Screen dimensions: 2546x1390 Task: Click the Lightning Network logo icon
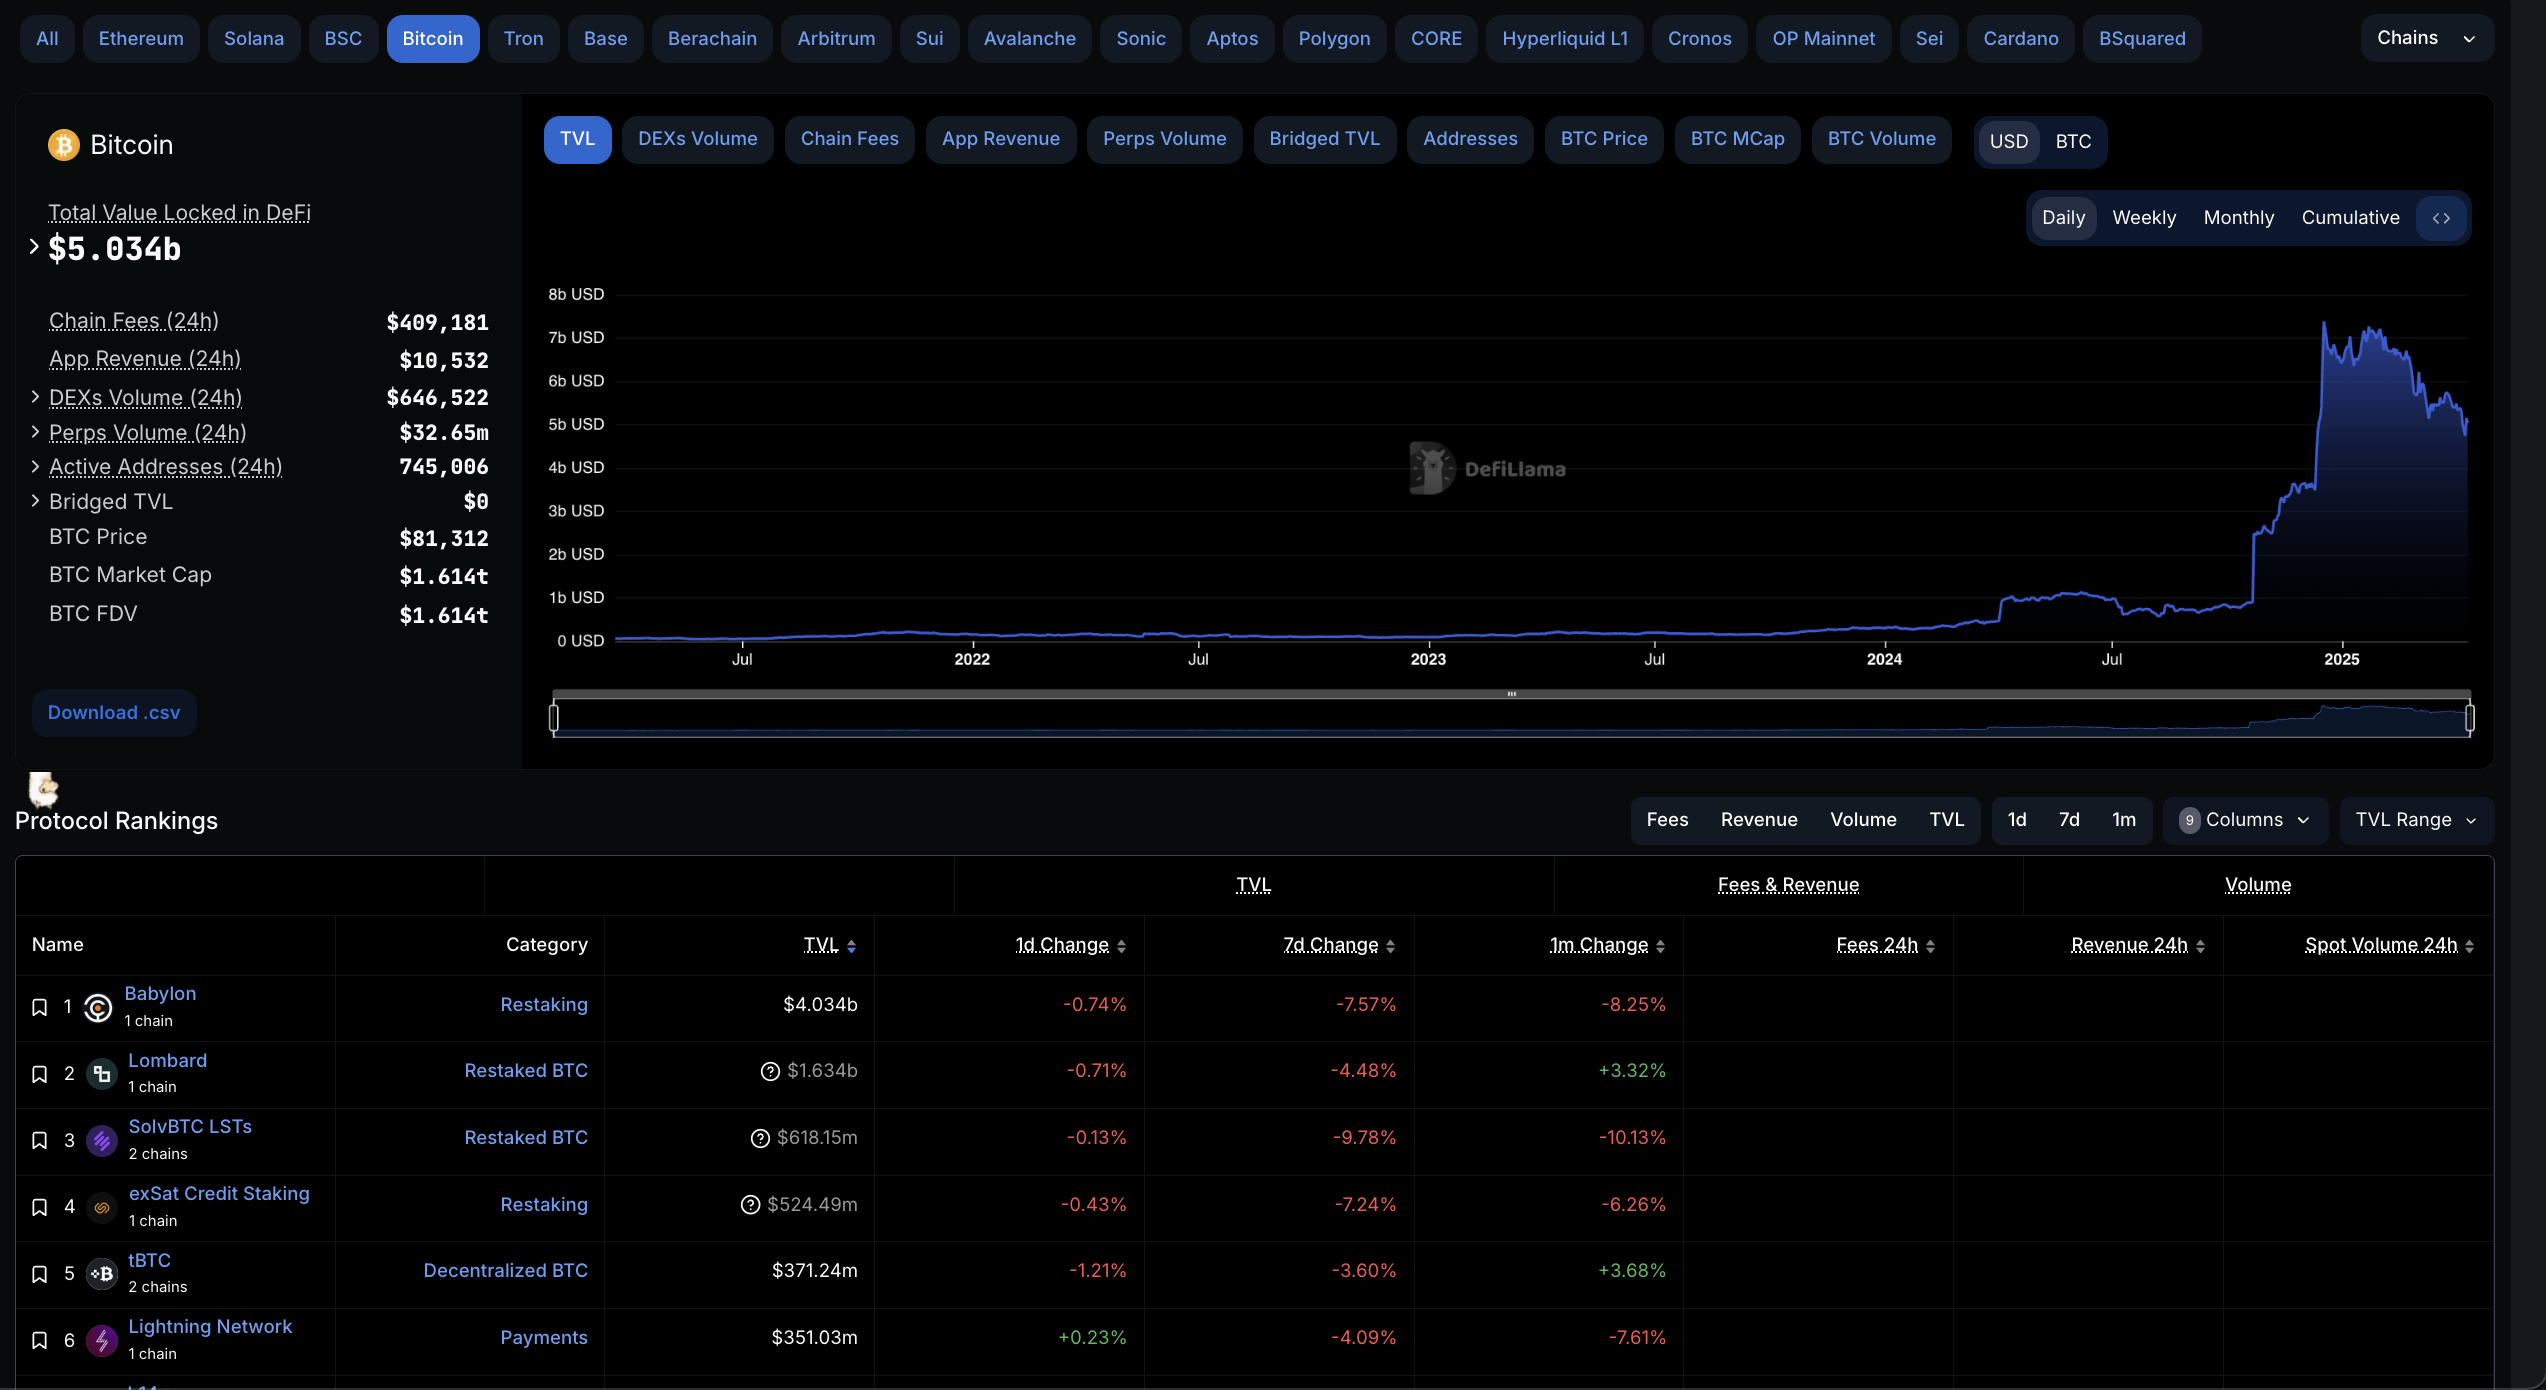102,1340
